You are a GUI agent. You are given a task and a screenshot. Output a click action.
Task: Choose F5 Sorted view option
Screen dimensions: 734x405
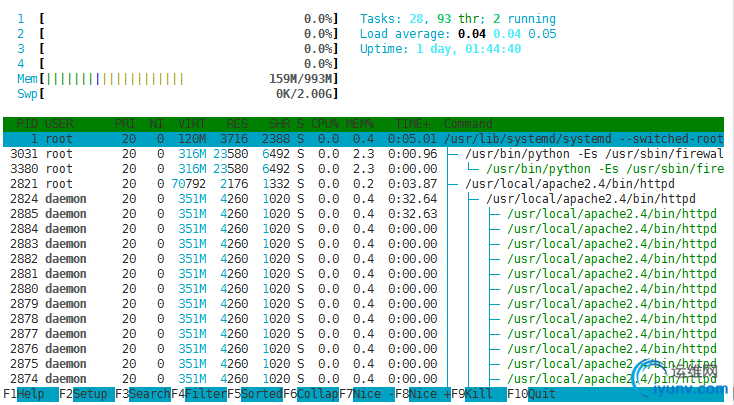point(255,394)
